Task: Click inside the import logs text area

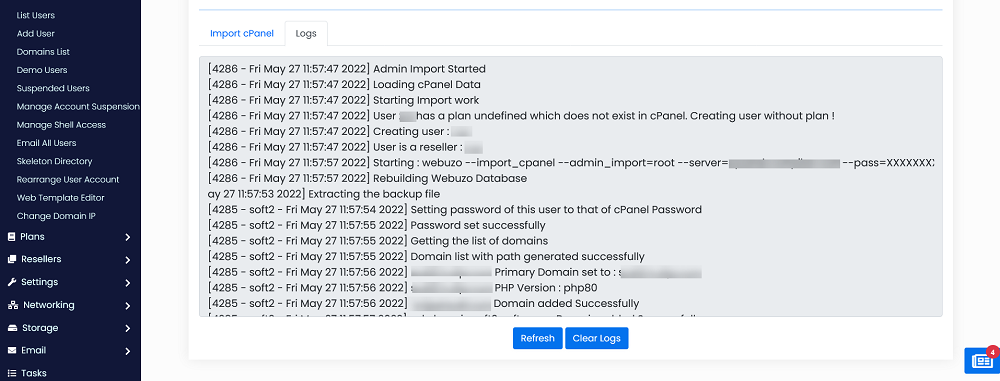Action: [571, 186]
